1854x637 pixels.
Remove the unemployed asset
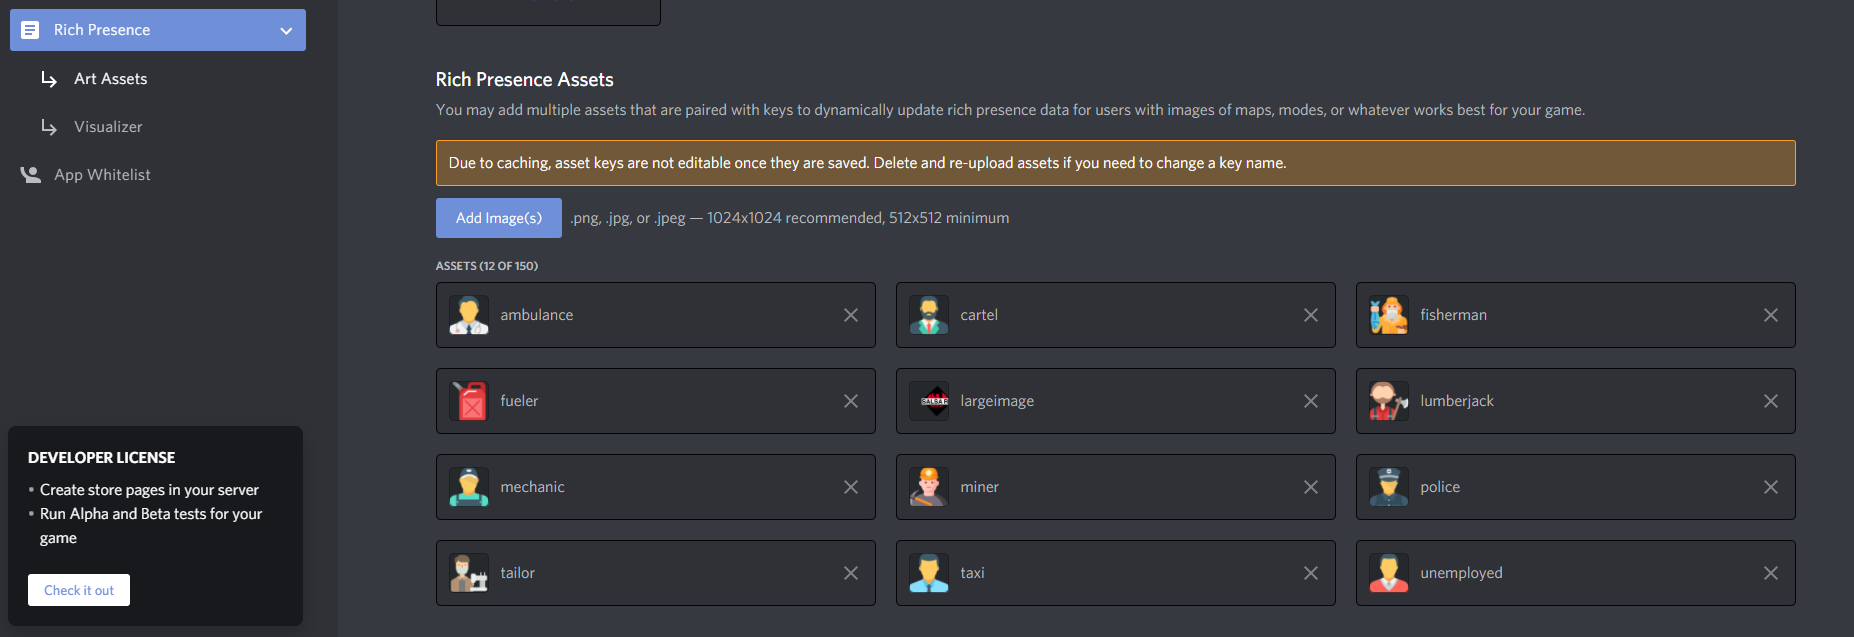[1771, 573]
